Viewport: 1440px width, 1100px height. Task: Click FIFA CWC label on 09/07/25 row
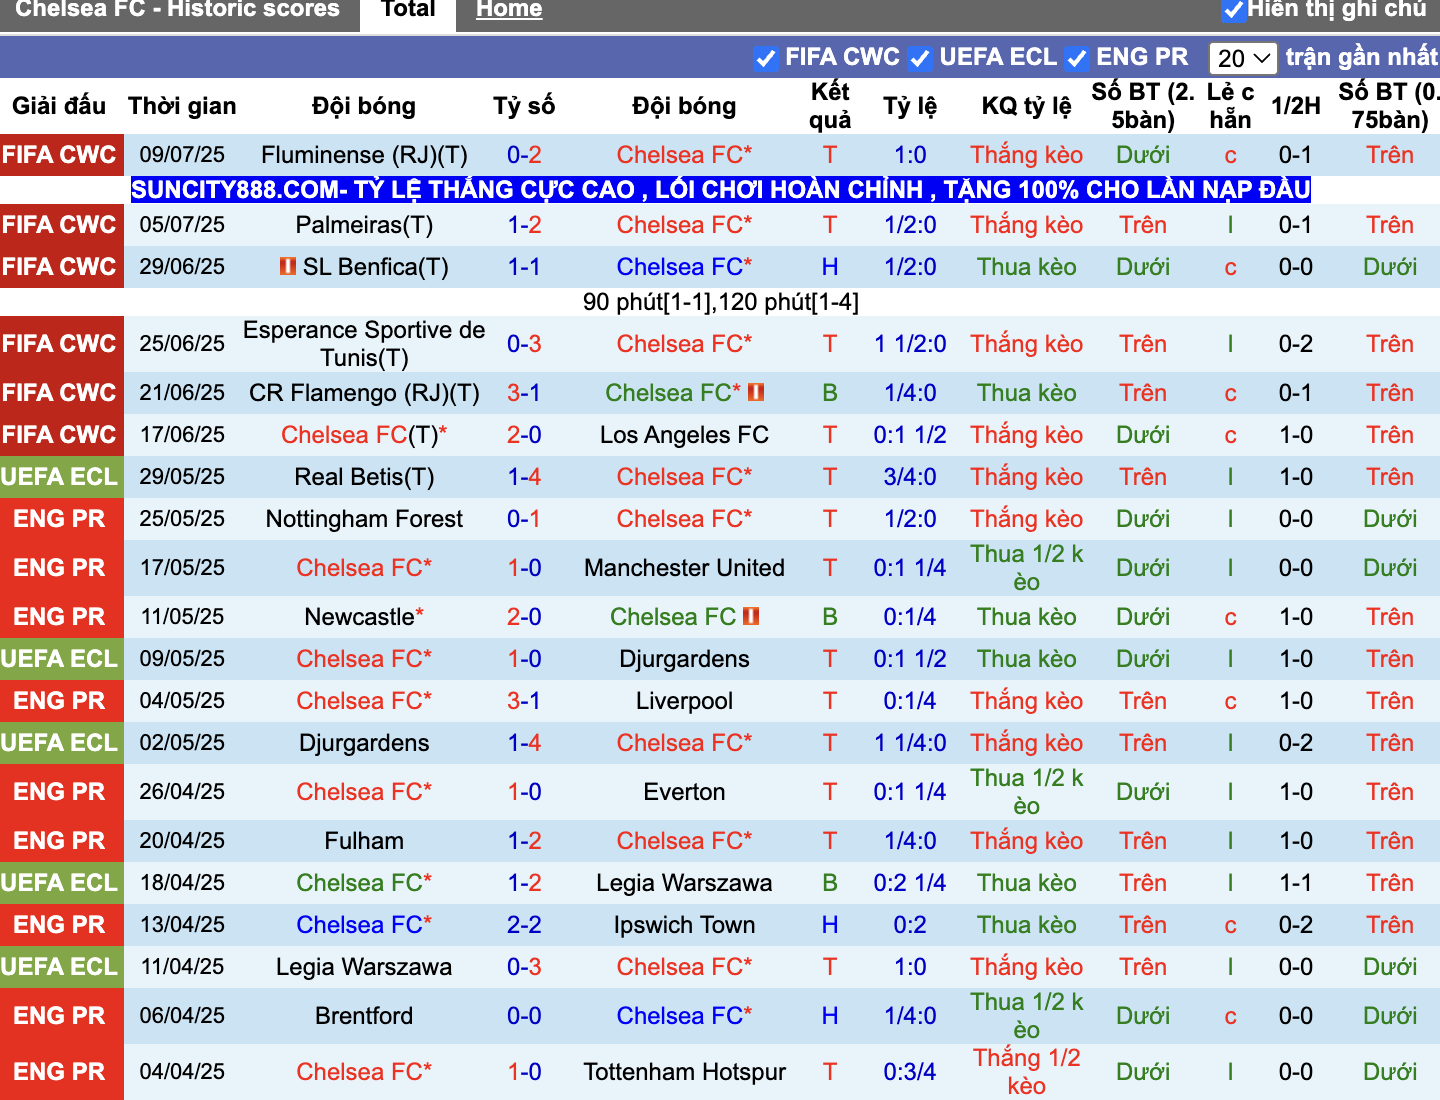(x=60, y=155)
